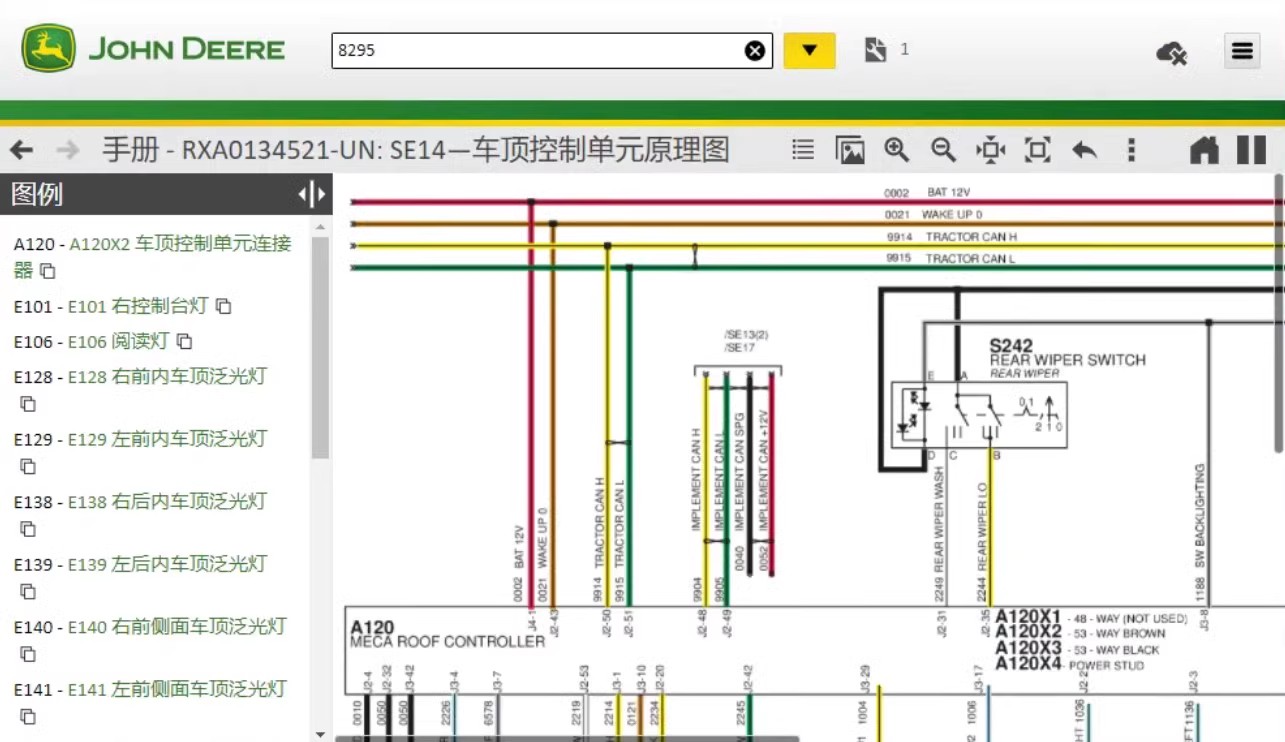Open the E138 右后内车顶泛光灯 link
This screenshot has width=1285, height=742.
[167, 502]
